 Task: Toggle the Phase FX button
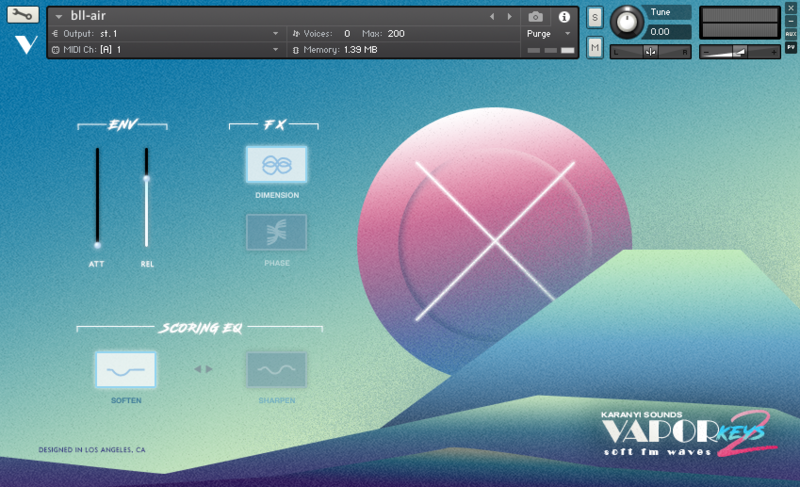pyautogui.click(x=277, y=232)
